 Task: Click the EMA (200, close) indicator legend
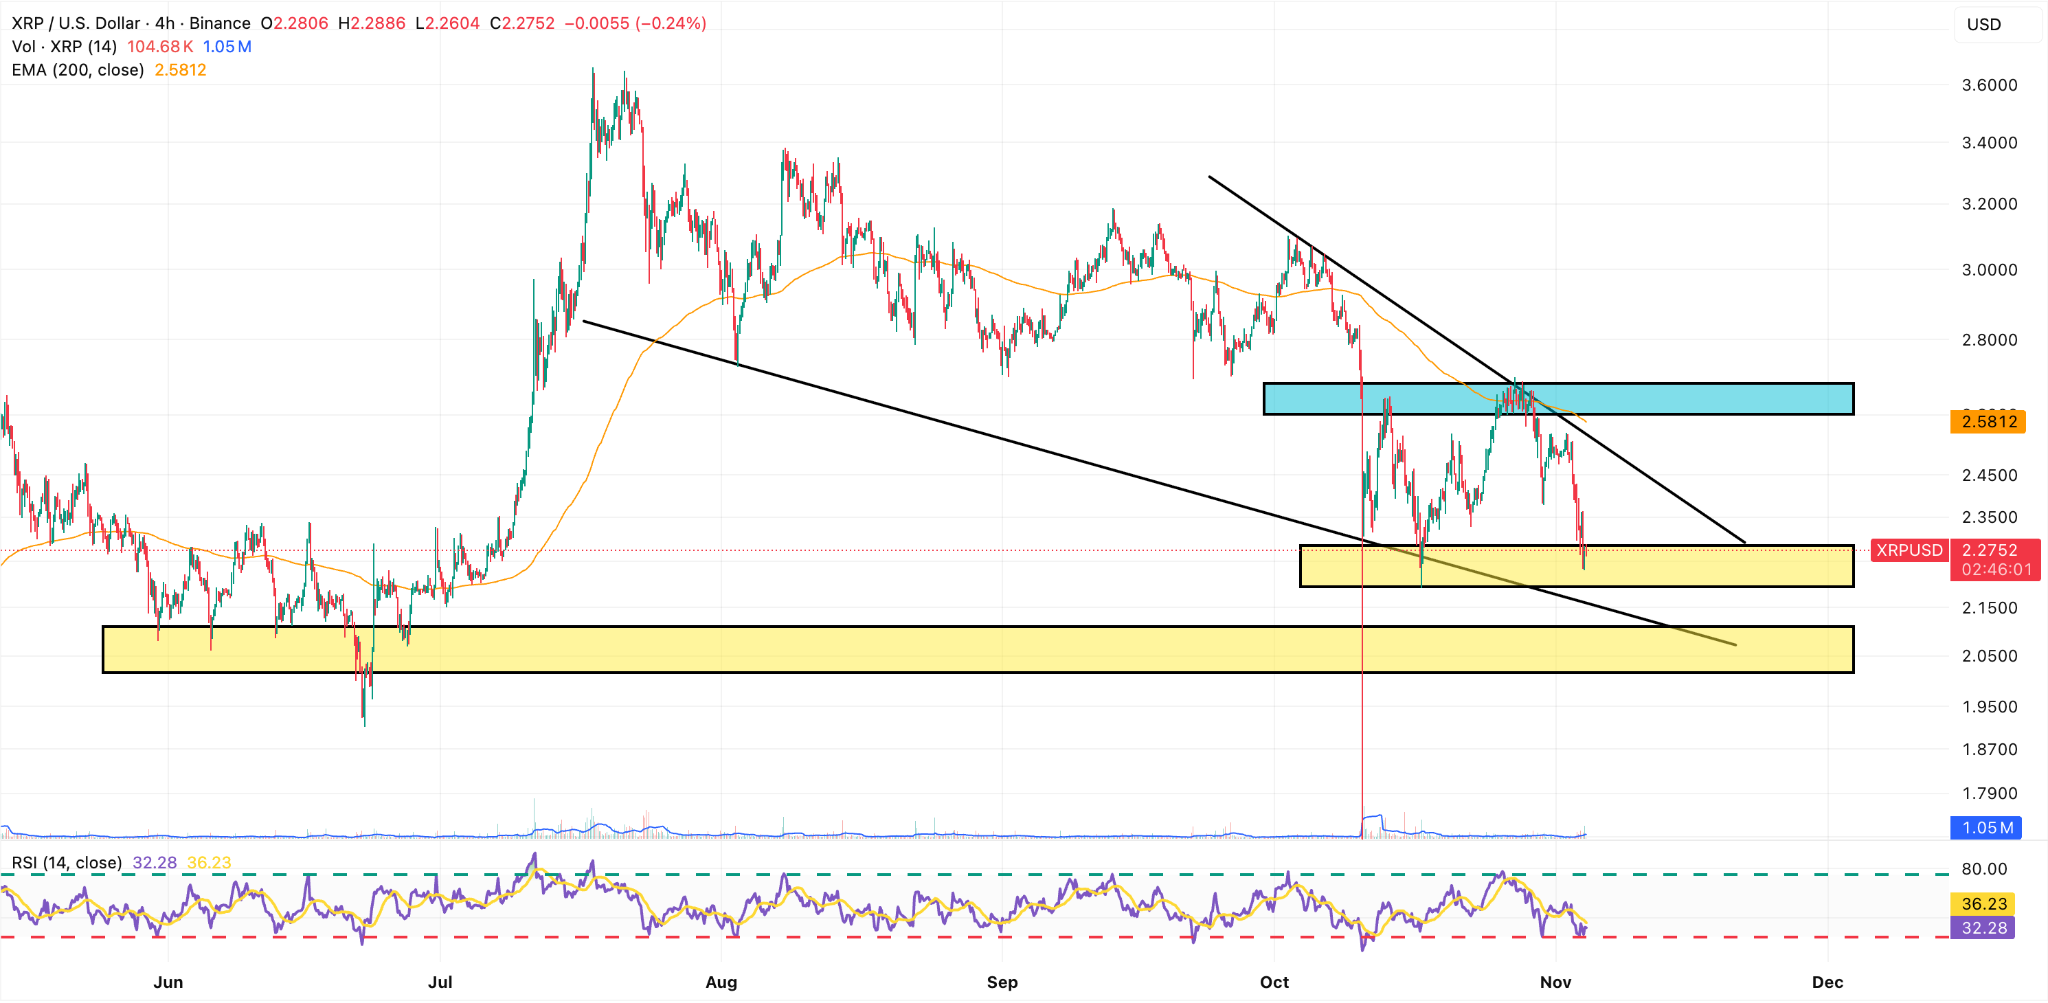click(x=78, y=70)
